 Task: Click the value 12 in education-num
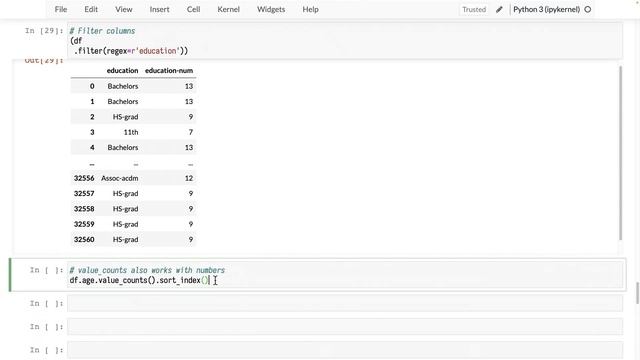[189, 178]
